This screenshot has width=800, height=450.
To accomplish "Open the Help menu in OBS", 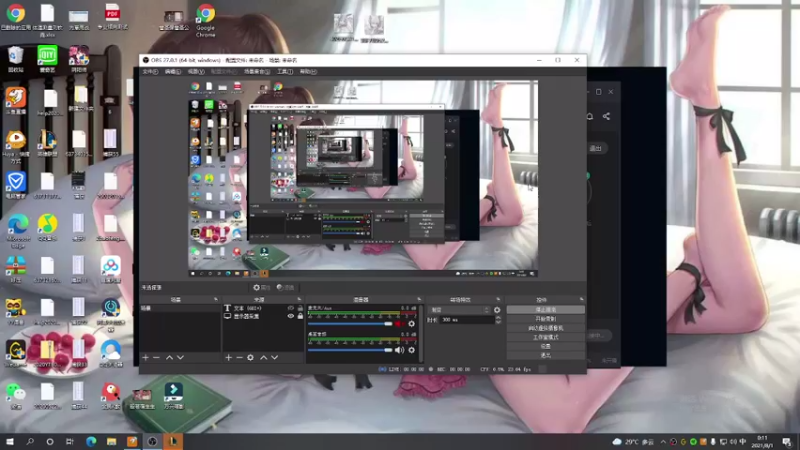I will pyautogui.click(x=308, y=72).
